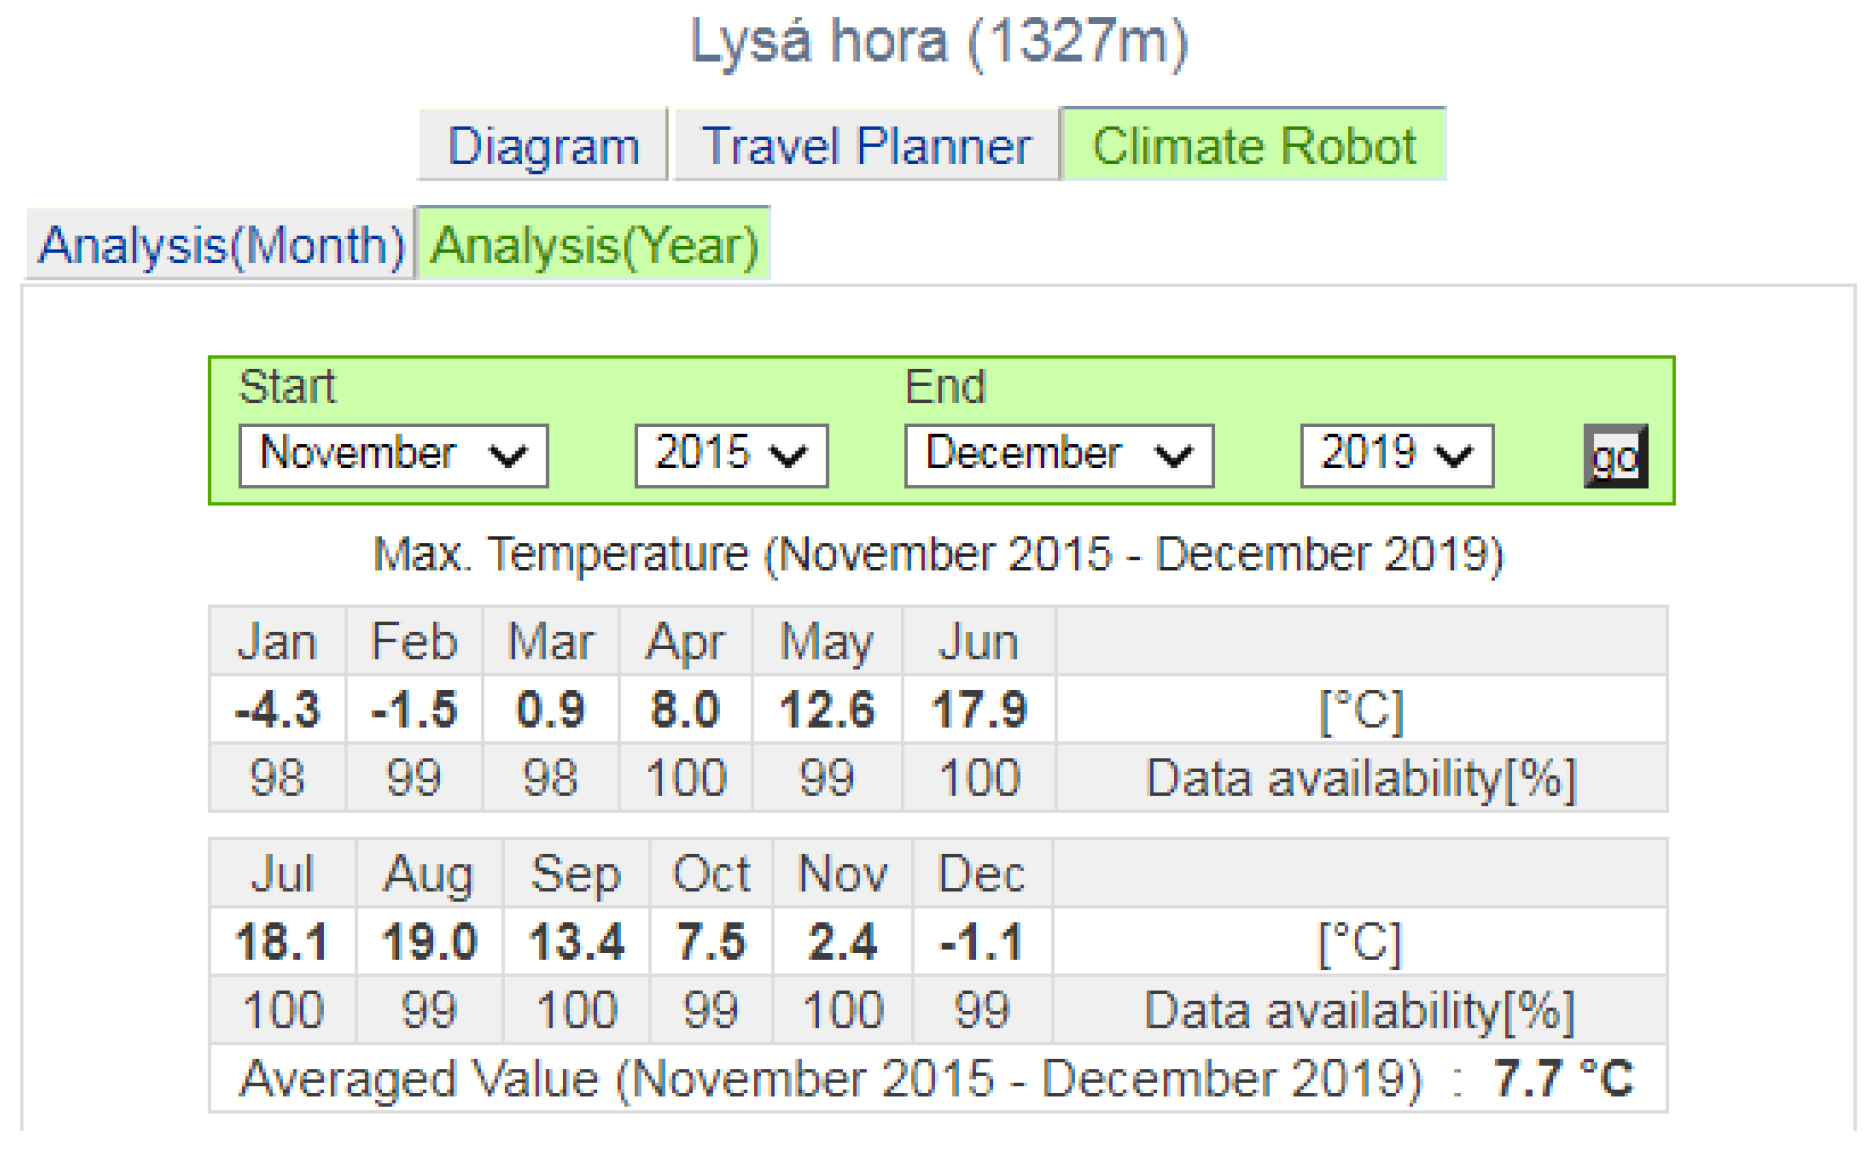Screen dimensions: 1873x1164
Task: Expand the Start year dropdown showing 2015
Action: [731, 455]
